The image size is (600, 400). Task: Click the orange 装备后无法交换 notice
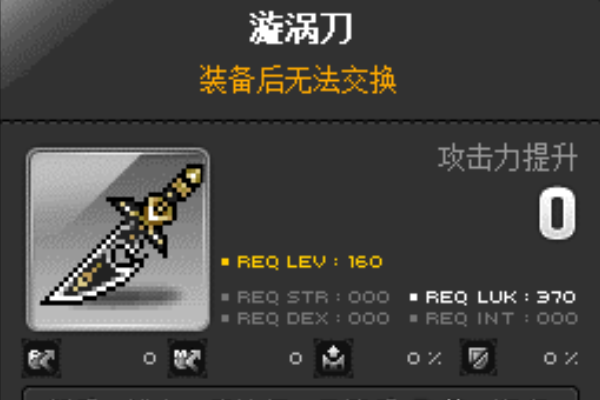pos(298,79)
